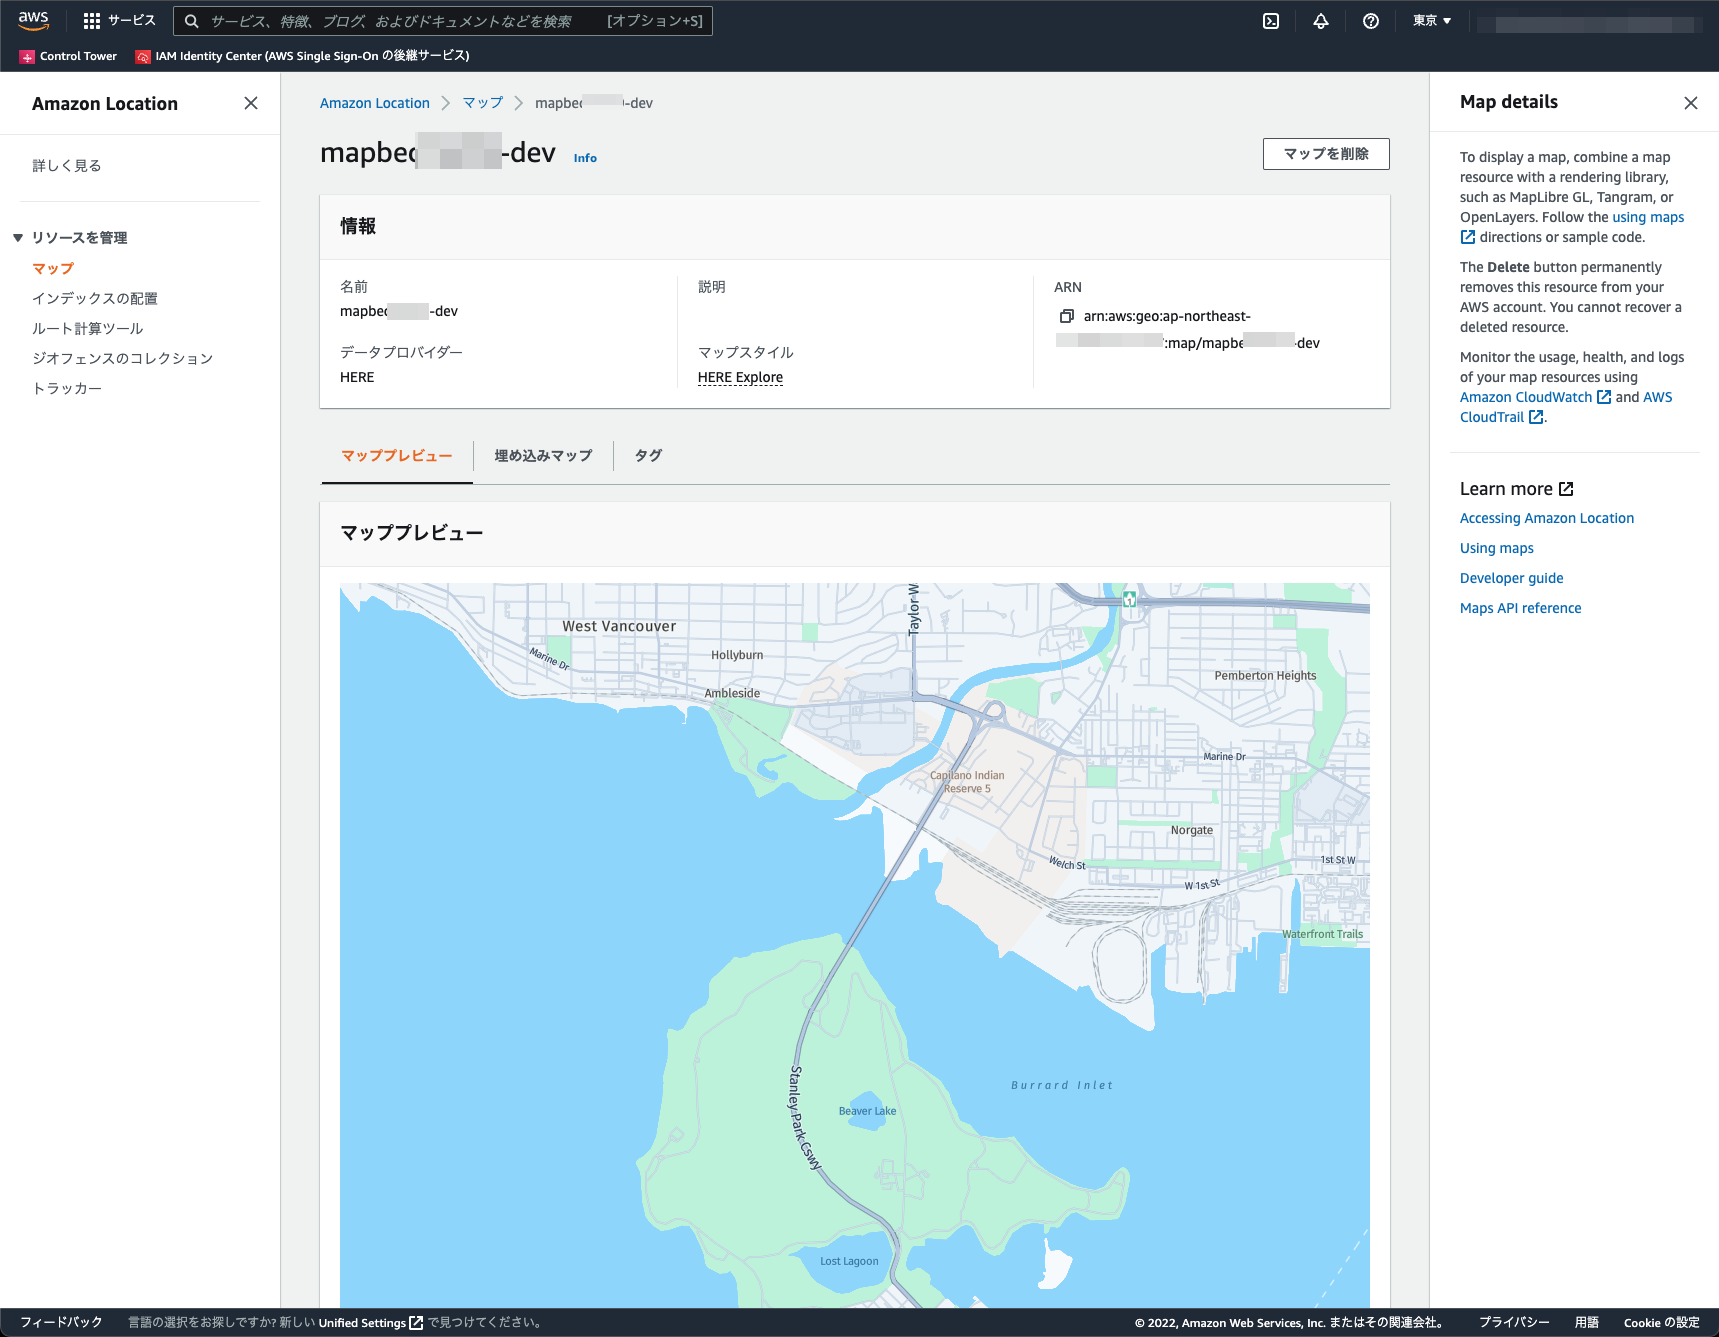Switch to the 埋め込みマップ tab
1719x1337 pixels.
(x=542, y=455)
